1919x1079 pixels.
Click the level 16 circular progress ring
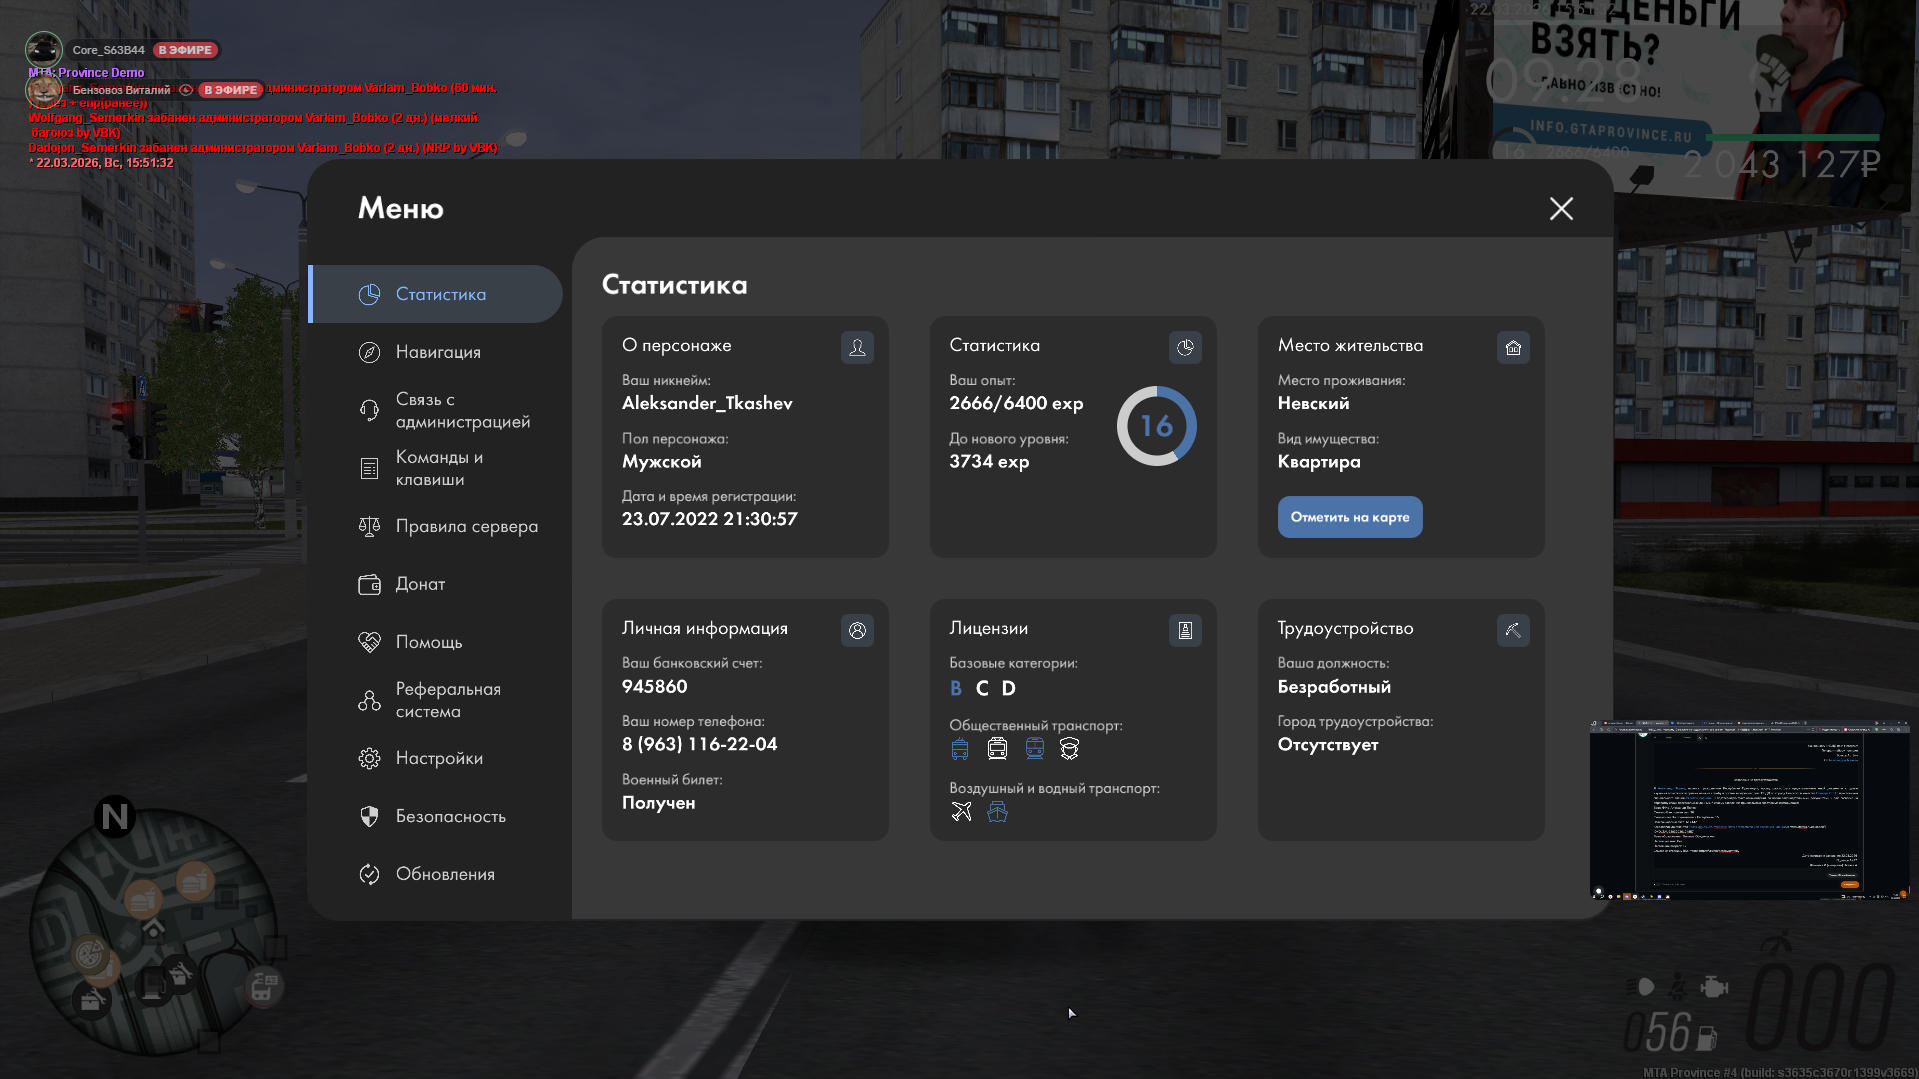(1156, 426)
